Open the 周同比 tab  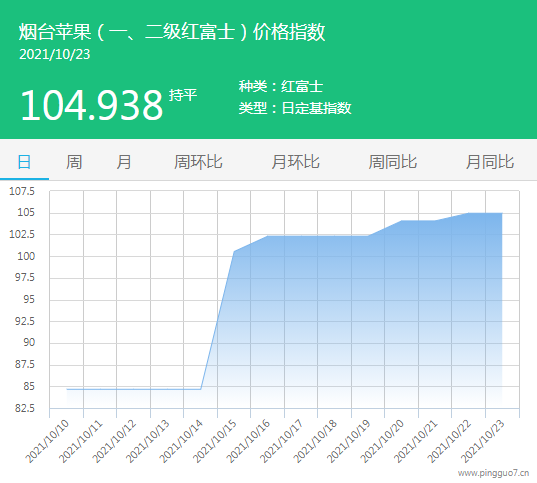tap(393, 162)
